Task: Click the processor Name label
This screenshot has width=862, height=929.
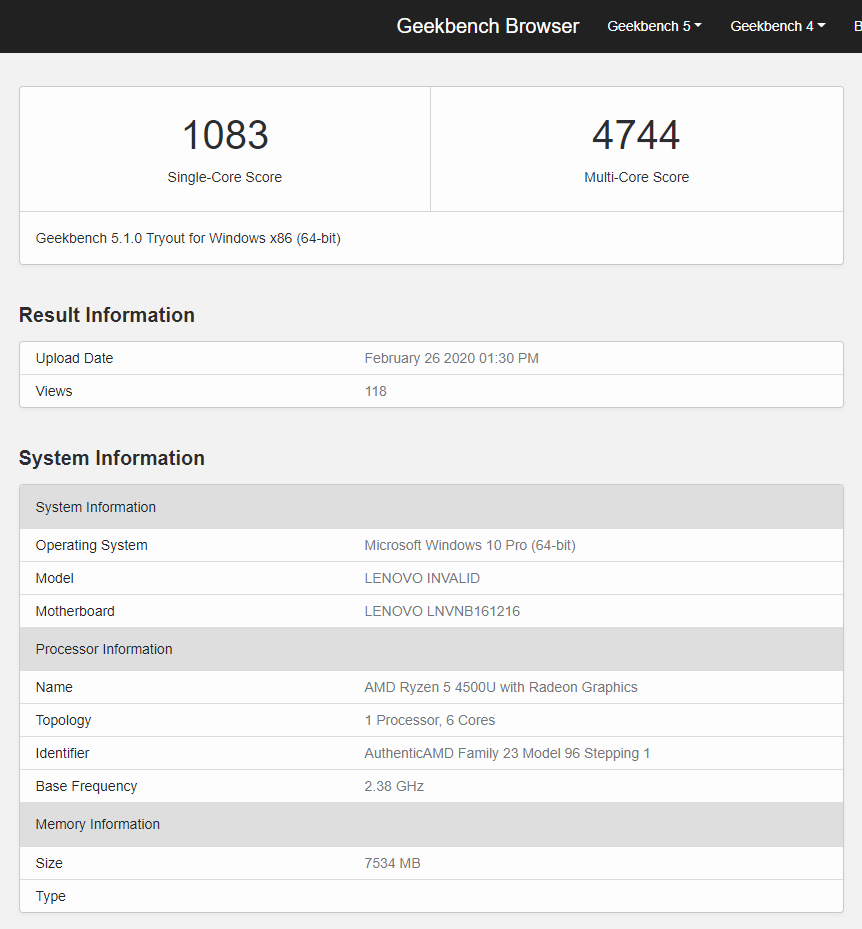Action: click(54, 687)
